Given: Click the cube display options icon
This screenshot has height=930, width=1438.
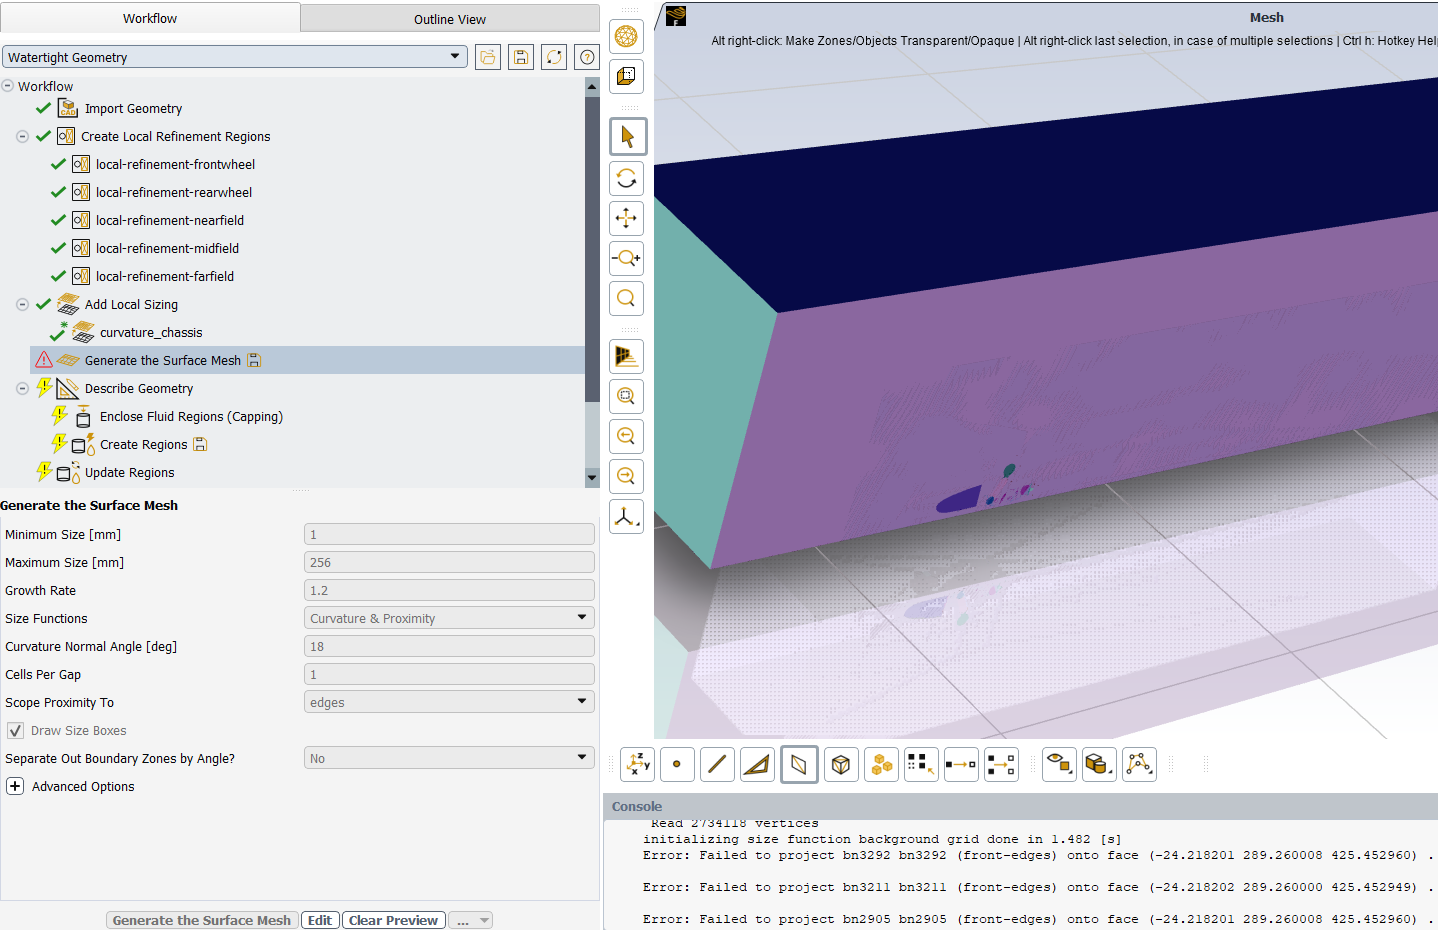Looking at the screenshot, I should click(626, 76).
